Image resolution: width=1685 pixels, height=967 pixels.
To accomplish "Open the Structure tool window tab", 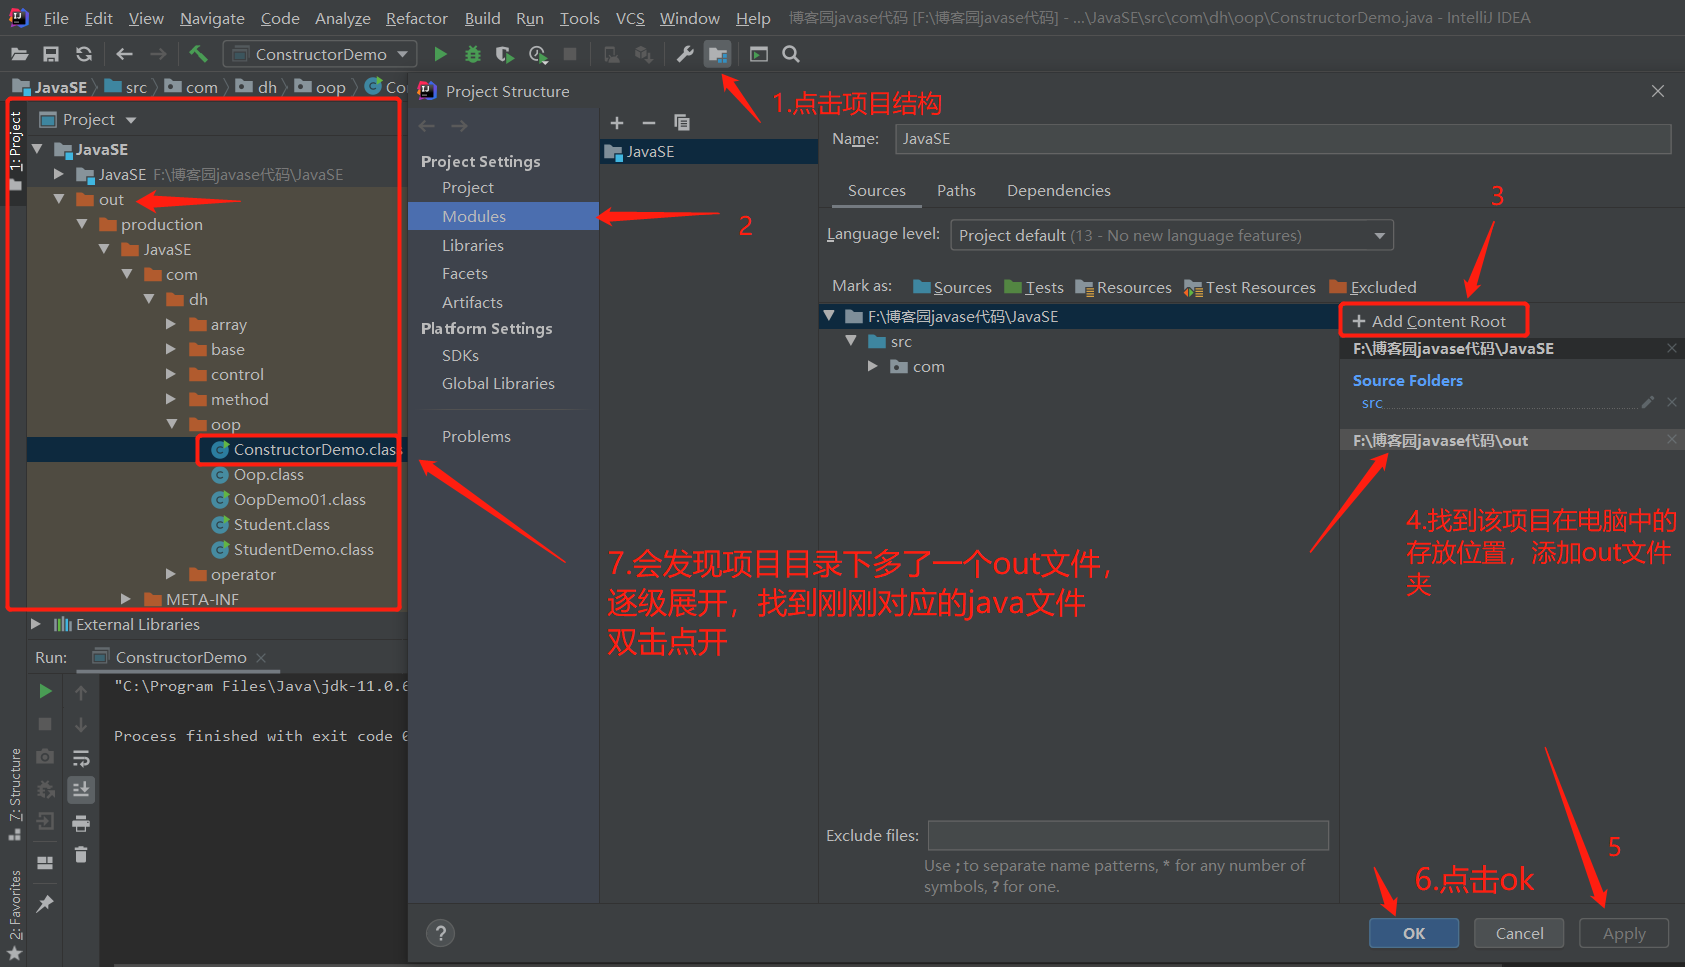I will click(x=14, y=794).
